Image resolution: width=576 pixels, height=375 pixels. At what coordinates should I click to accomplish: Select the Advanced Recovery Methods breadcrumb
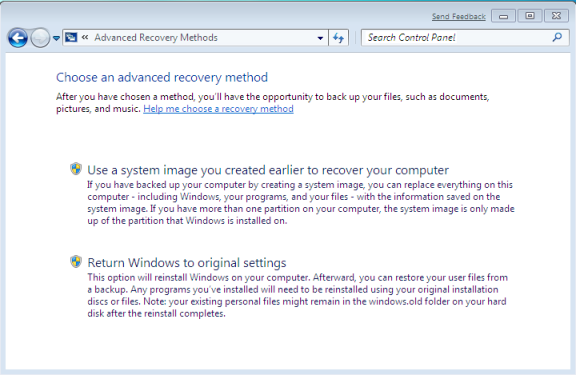point(156,37)
